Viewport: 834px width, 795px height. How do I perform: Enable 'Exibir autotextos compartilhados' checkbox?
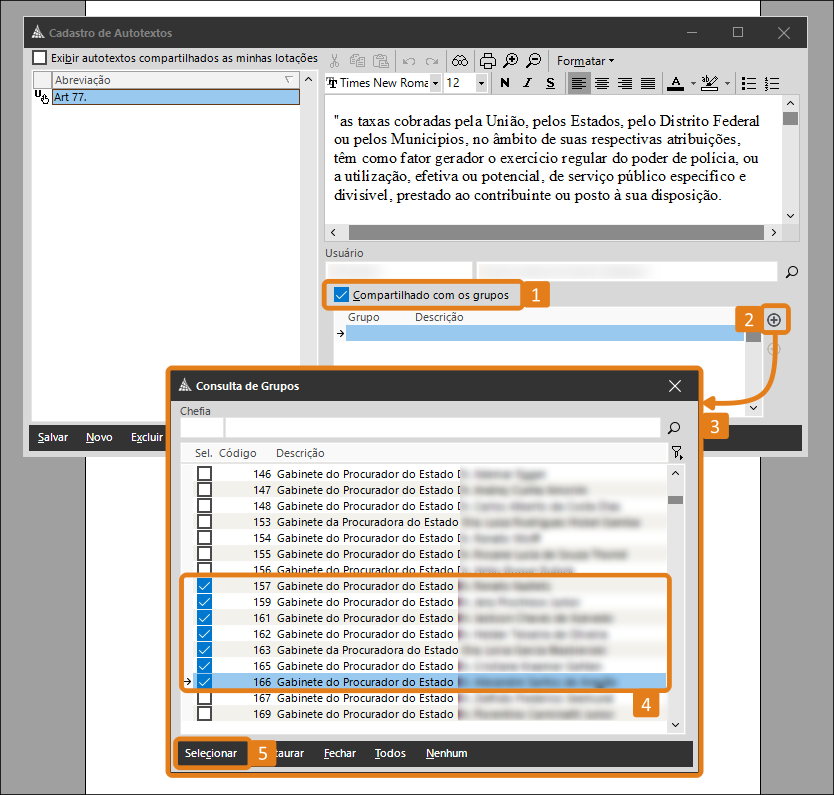click(40, 58)
